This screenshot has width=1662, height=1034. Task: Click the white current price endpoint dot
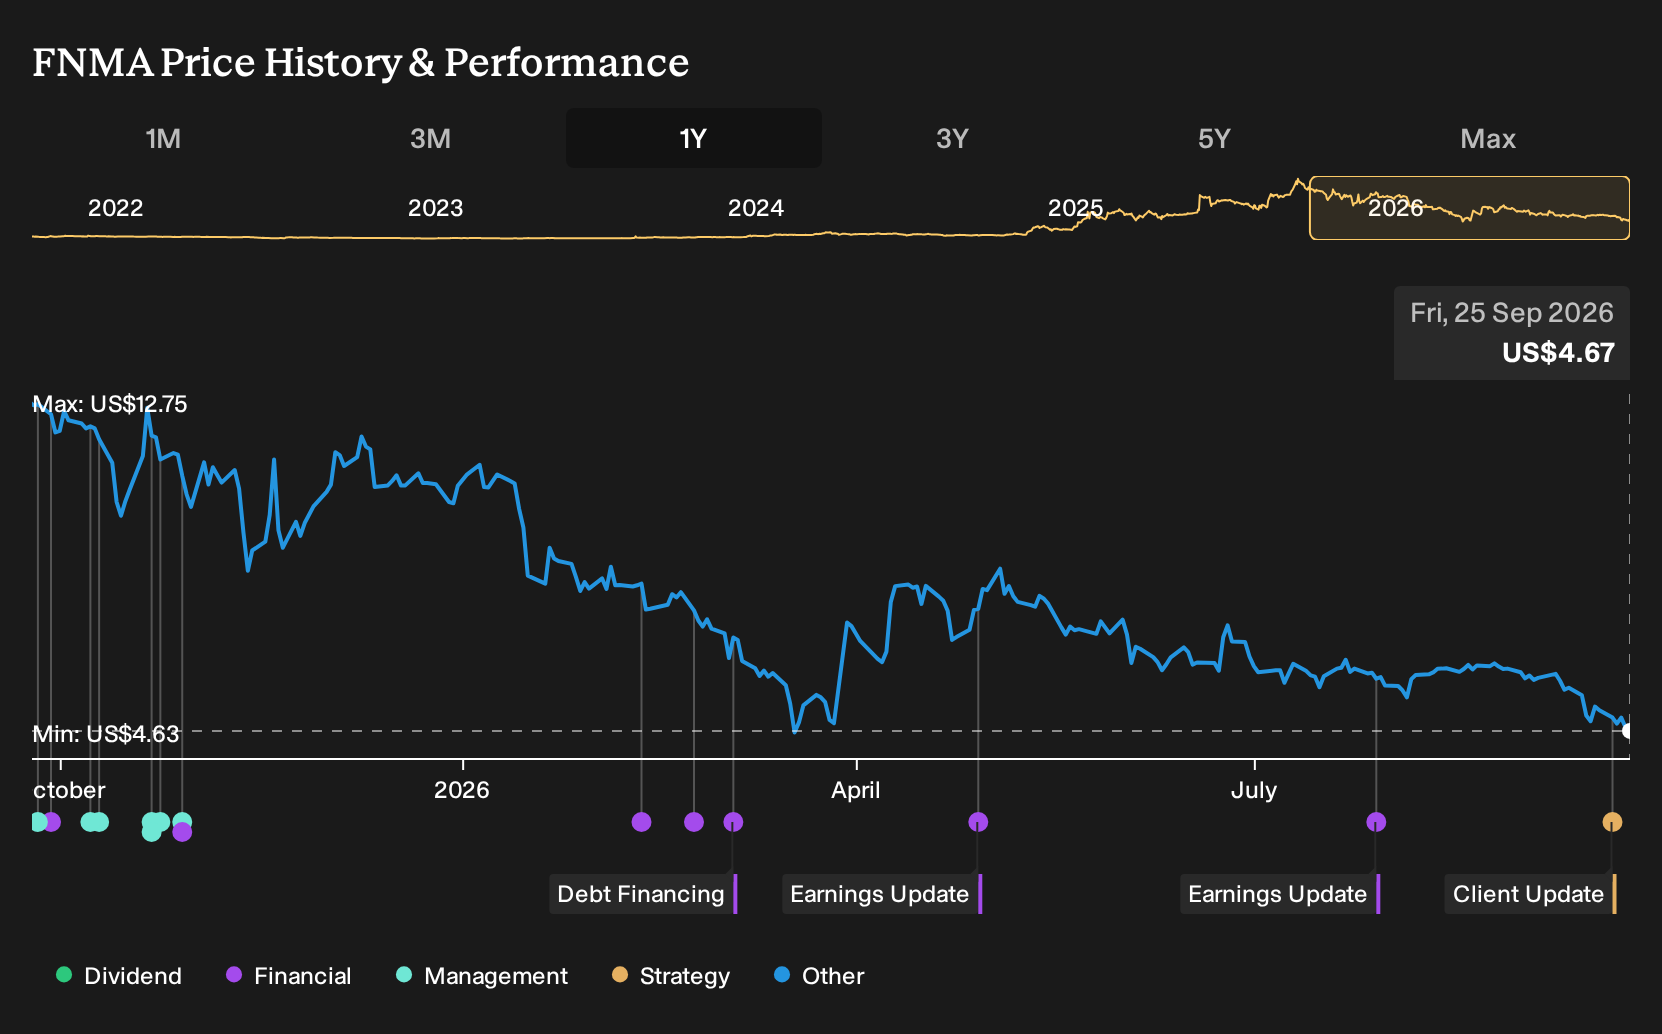point(1627,731)
